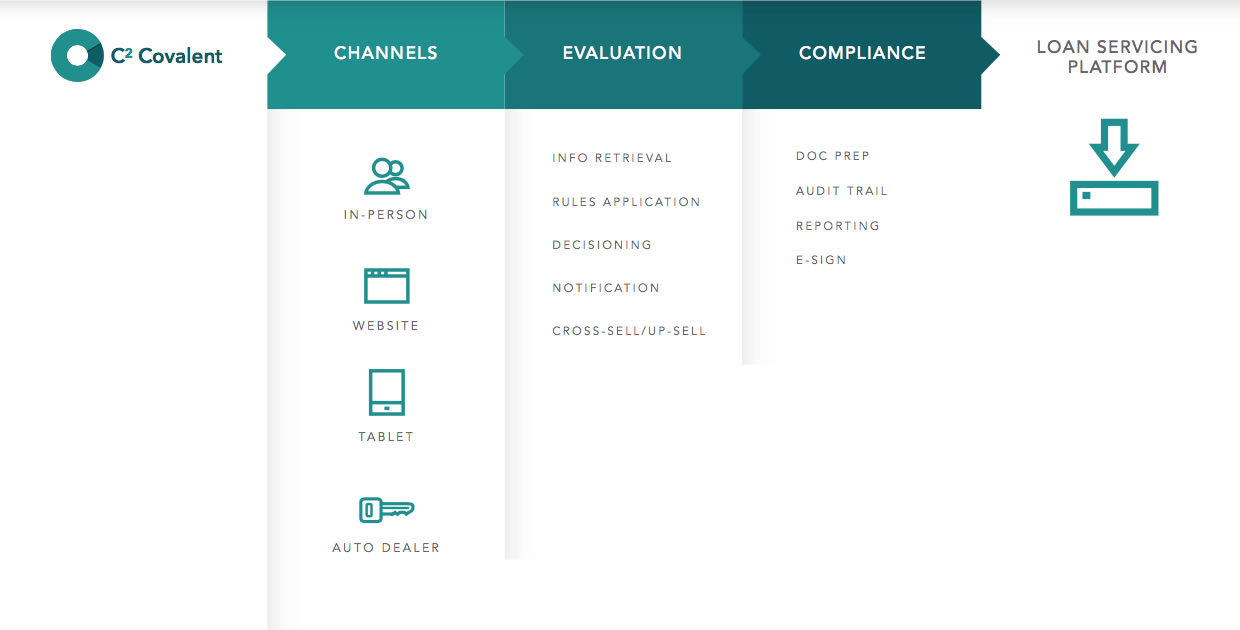Switch to the Evaluation section header
The image size is (1240, 630).
[x=623, y=53]
